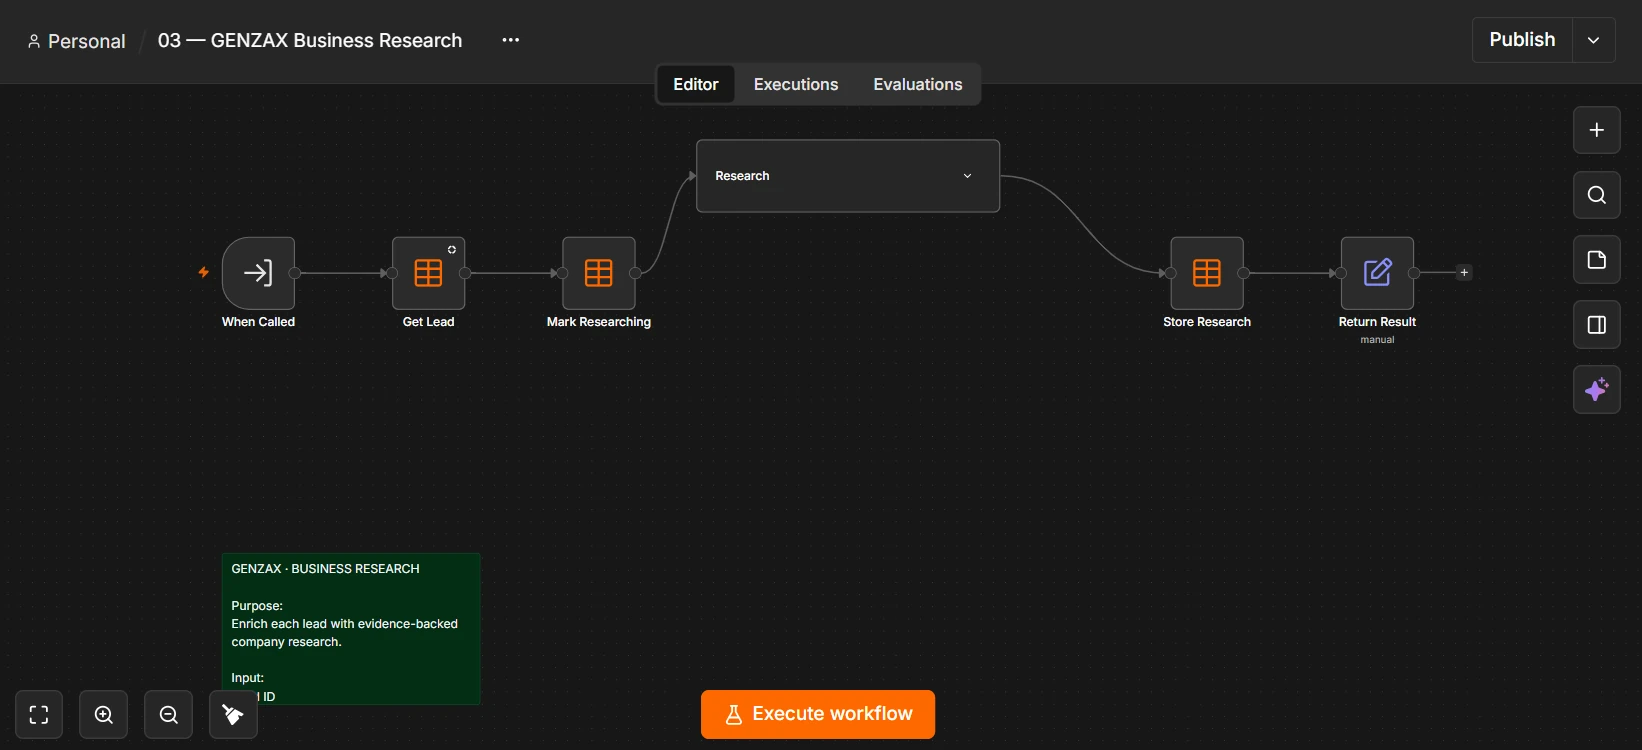Click the plus connector after Return Result
Screen dimensions: 1642x750
(x=1464, y=272)
